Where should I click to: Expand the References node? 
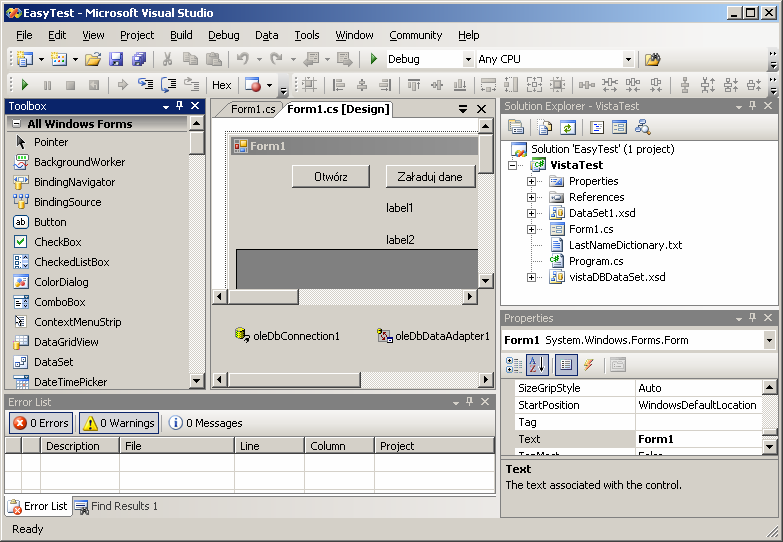(x=531, y=197)
